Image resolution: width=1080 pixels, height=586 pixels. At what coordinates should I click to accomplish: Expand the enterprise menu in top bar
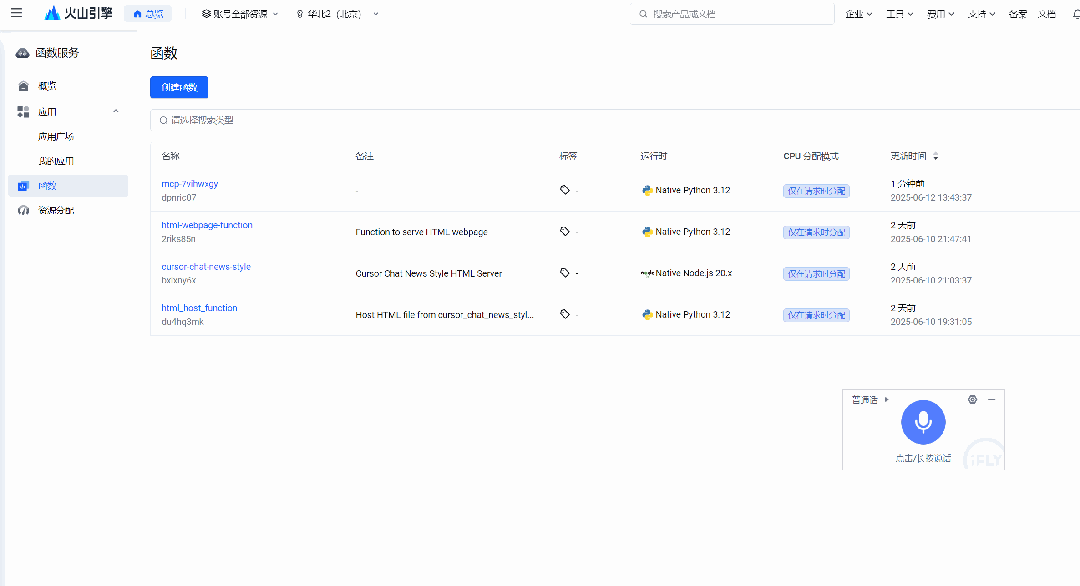pyautogui.click(x=859, y=14)
